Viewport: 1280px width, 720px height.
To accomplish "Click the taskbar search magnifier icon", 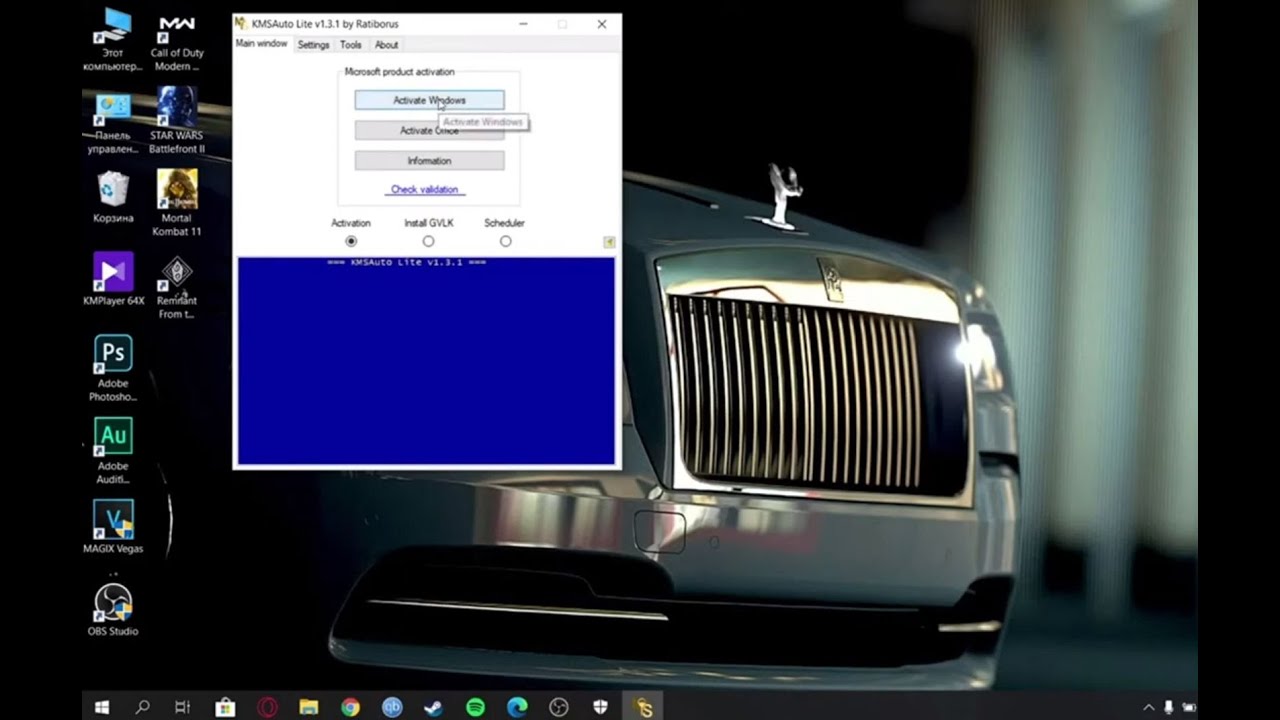I will coord(142,707).
